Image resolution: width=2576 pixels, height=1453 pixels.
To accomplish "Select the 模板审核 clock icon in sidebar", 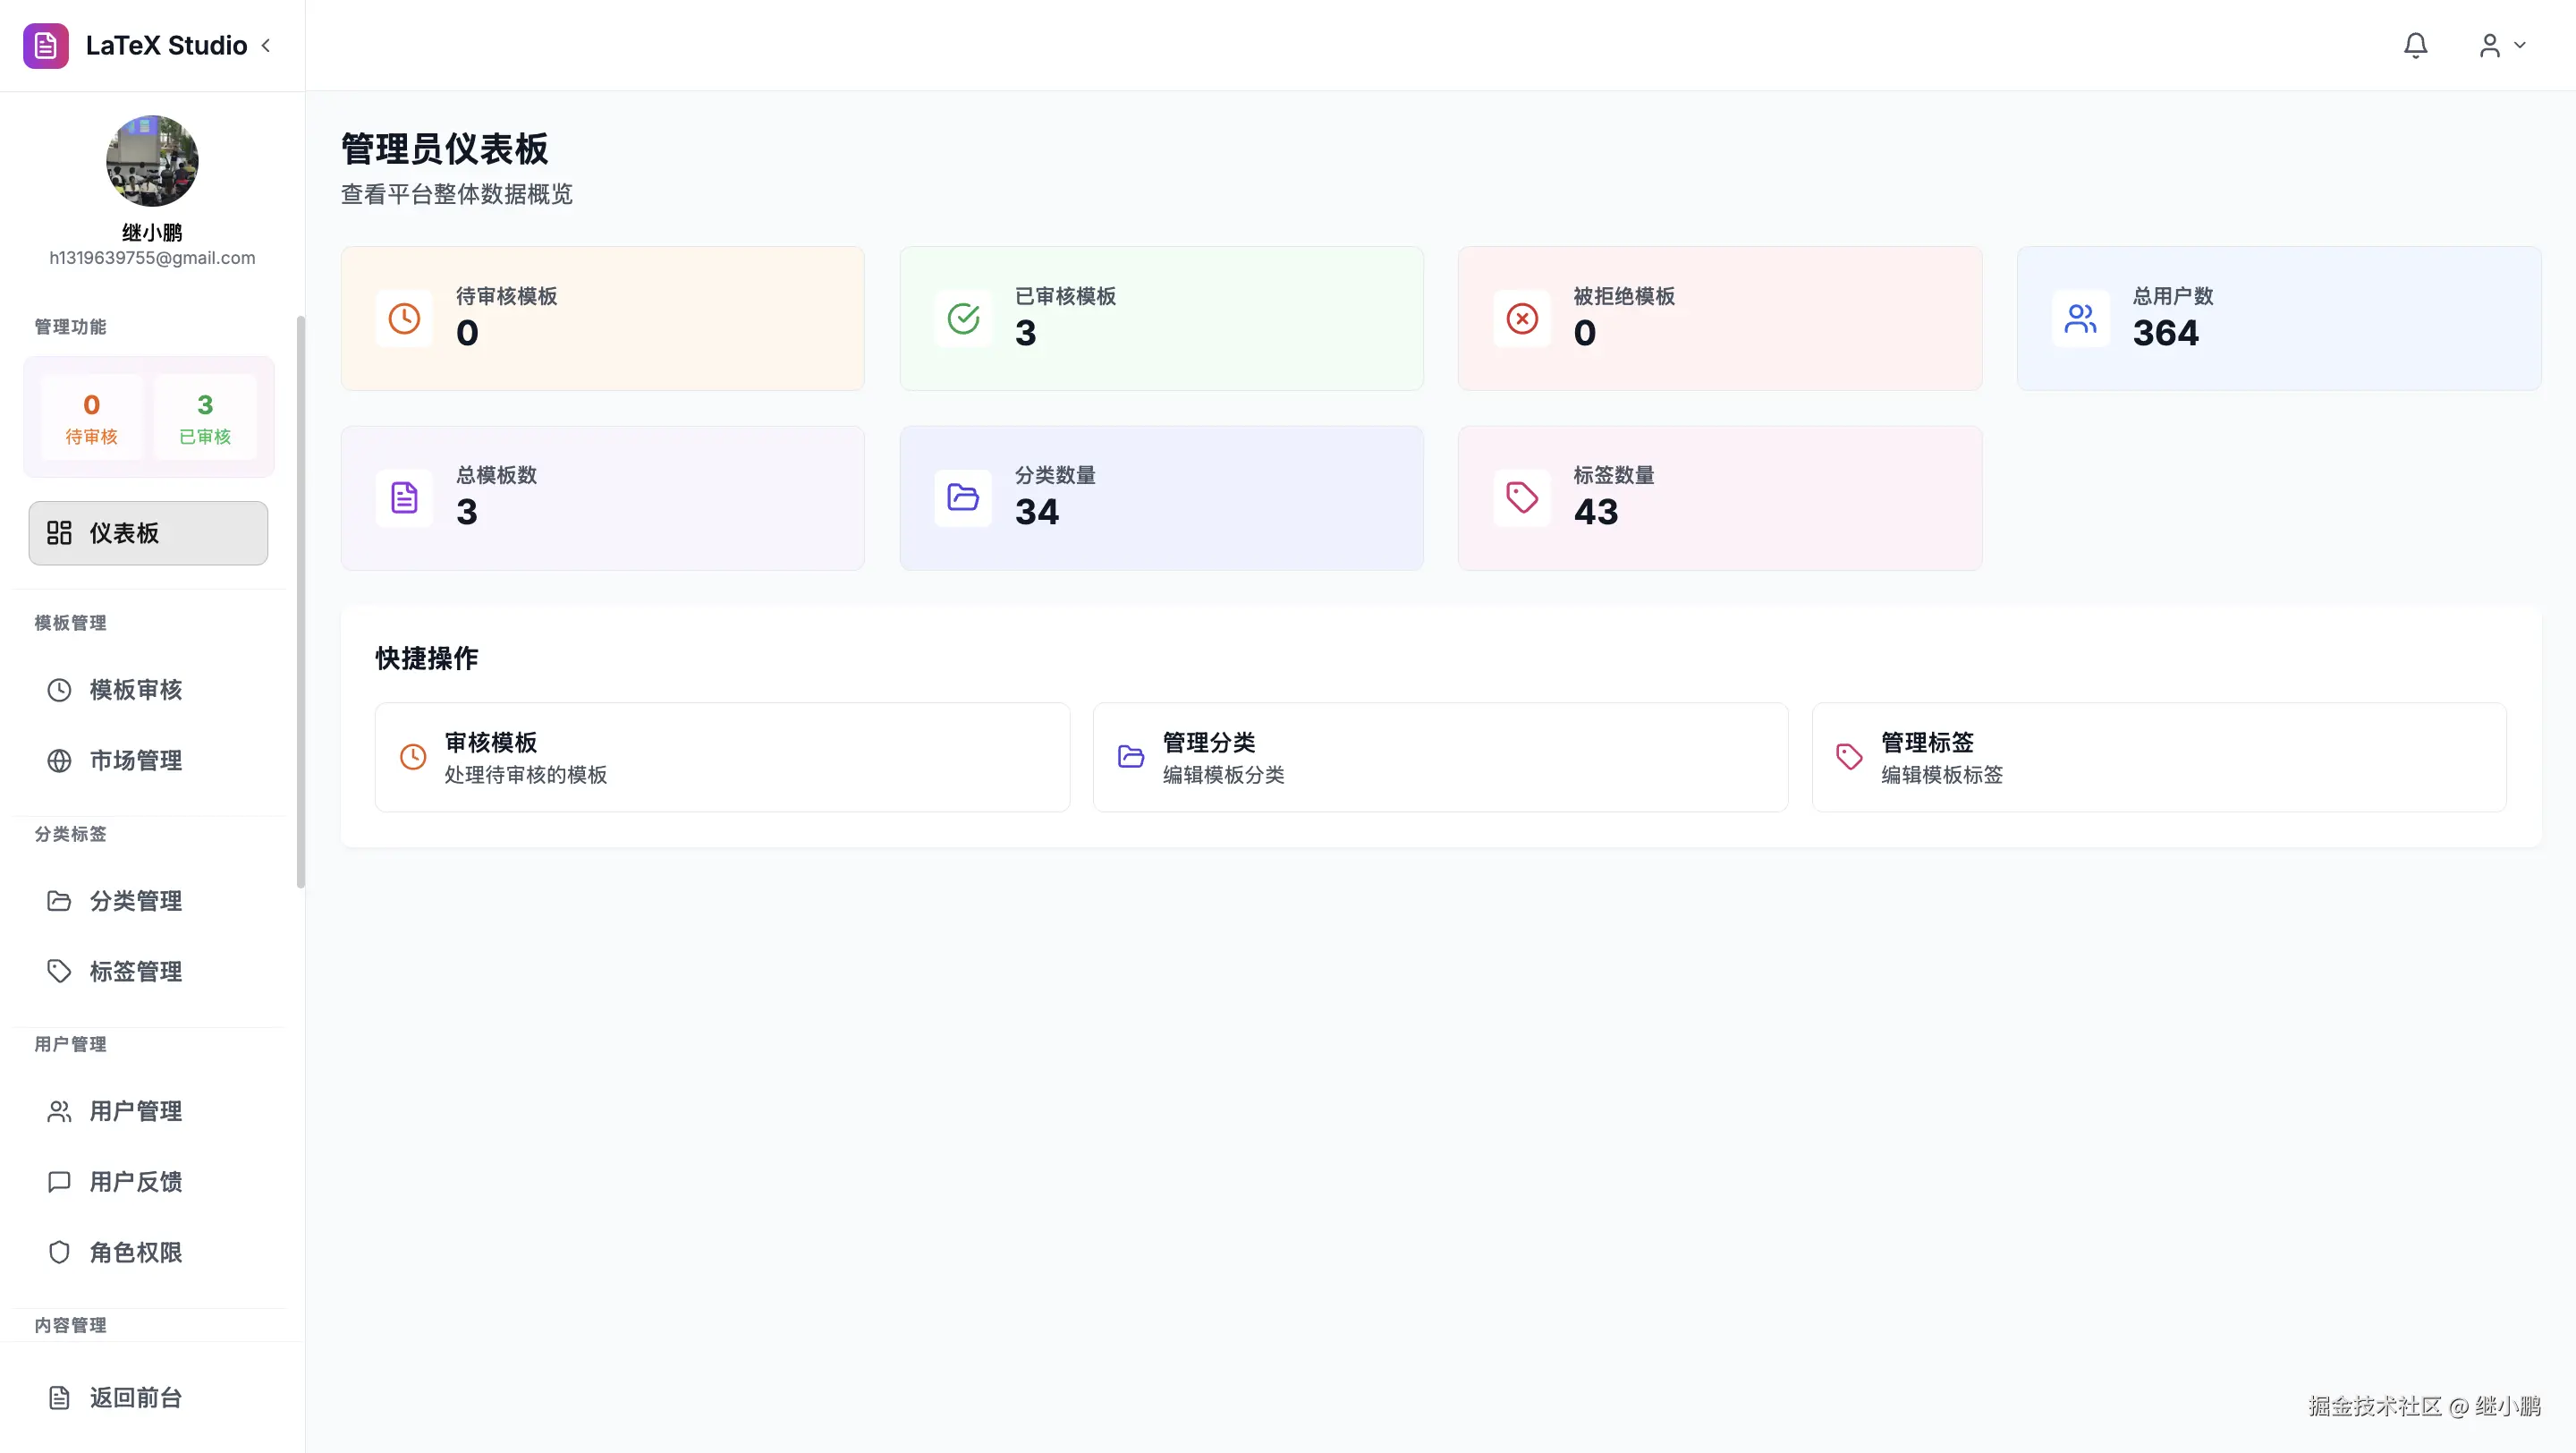I will (58, 689).
